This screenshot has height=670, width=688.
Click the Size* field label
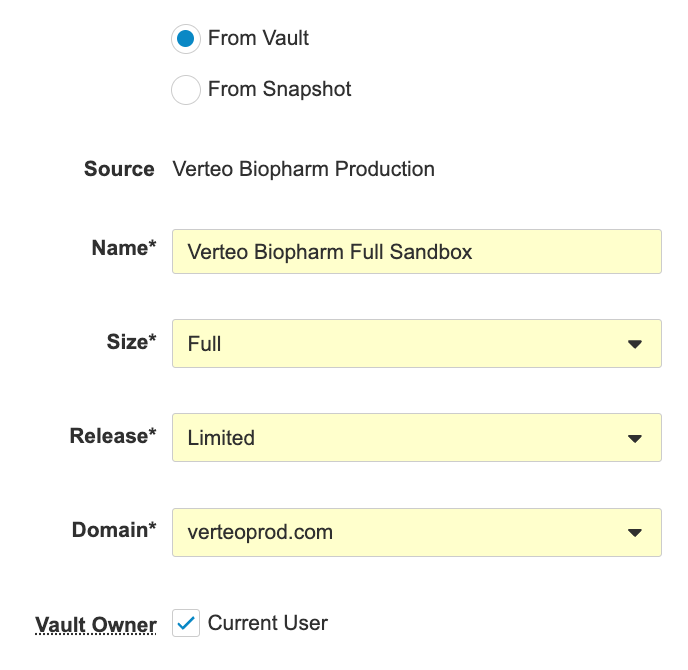click(x=131, y=342)
